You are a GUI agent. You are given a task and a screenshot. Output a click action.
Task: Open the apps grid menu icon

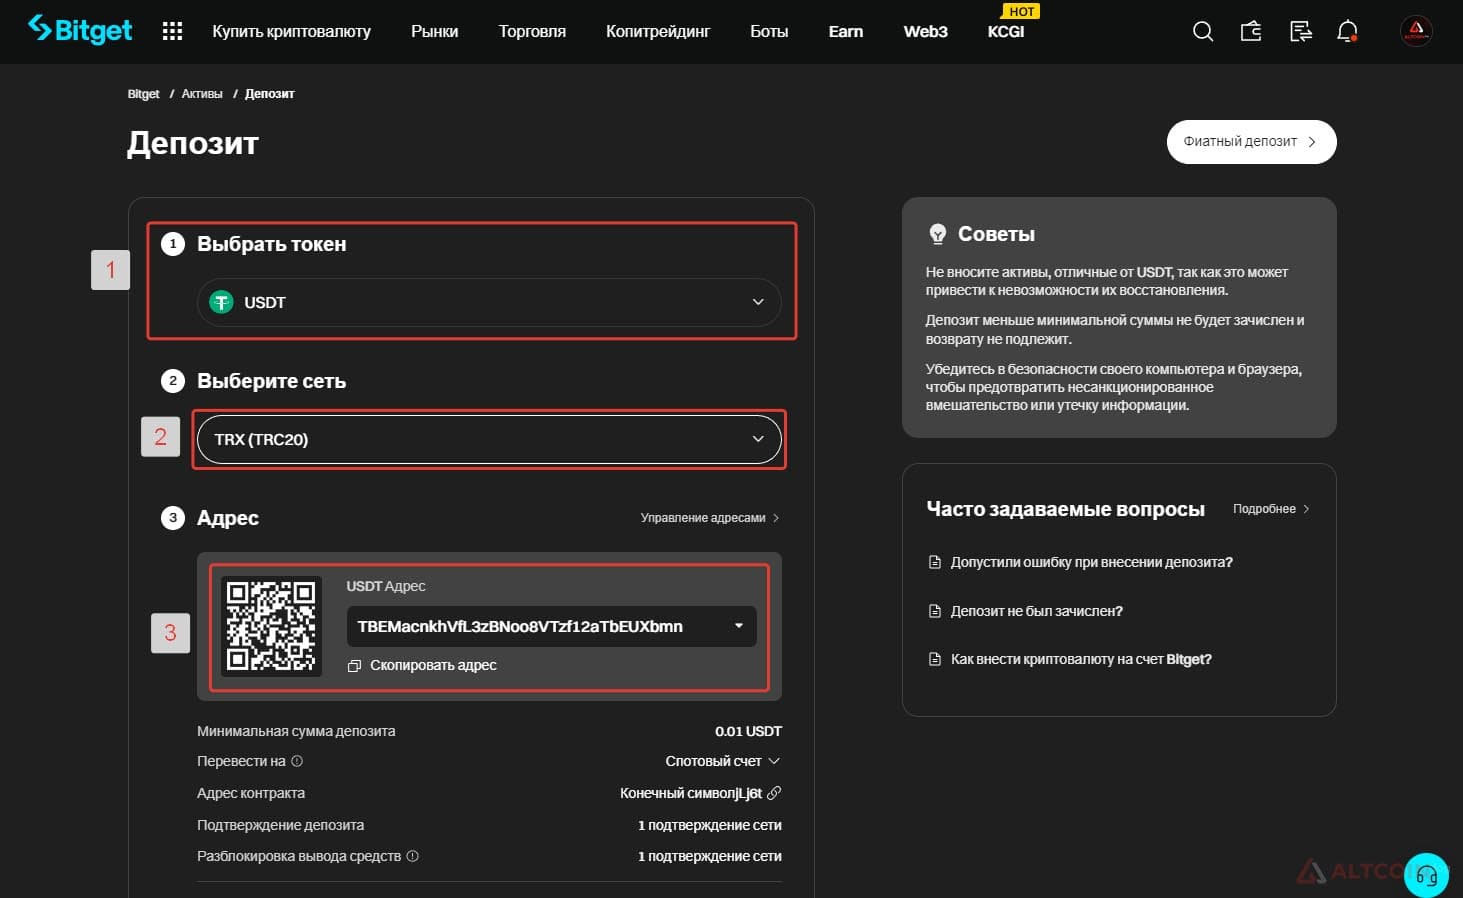(x=172, y=31)
